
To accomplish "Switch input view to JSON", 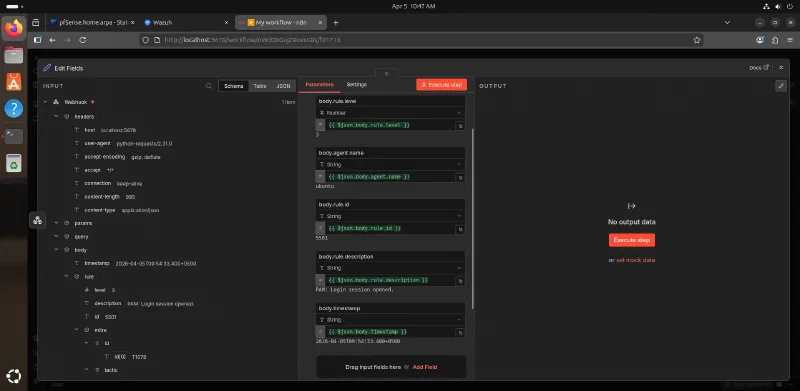I will click(283, 86).
